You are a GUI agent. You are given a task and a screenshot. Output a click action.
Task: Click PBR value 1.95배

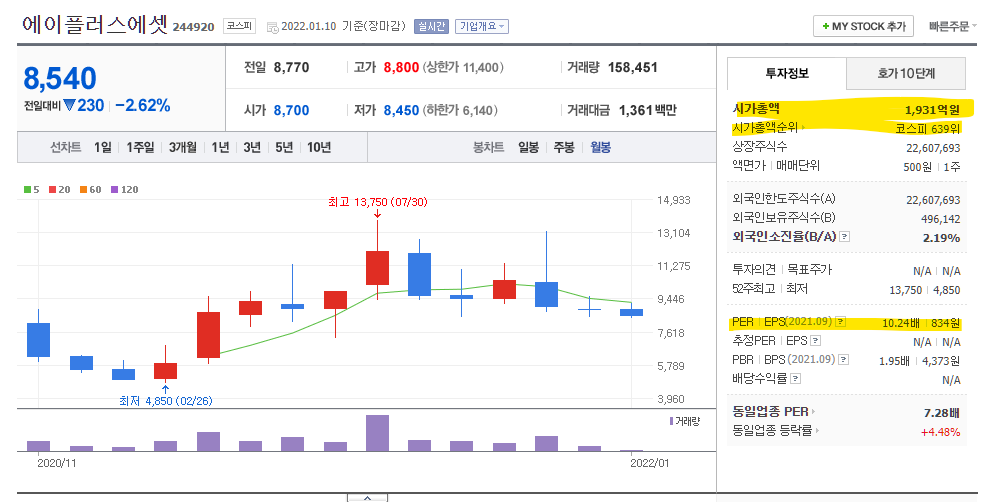pyautogui.click(x=894, y=361)
